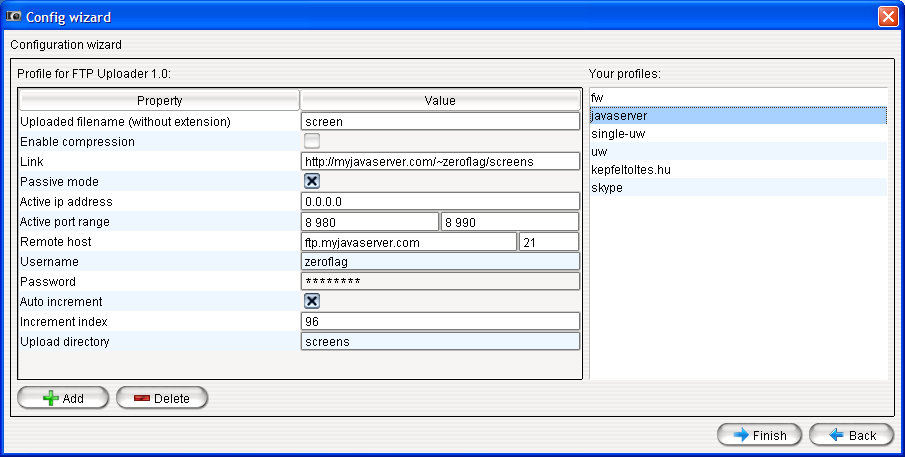
Task: Click the Remote host label
Action: [56, 242]
